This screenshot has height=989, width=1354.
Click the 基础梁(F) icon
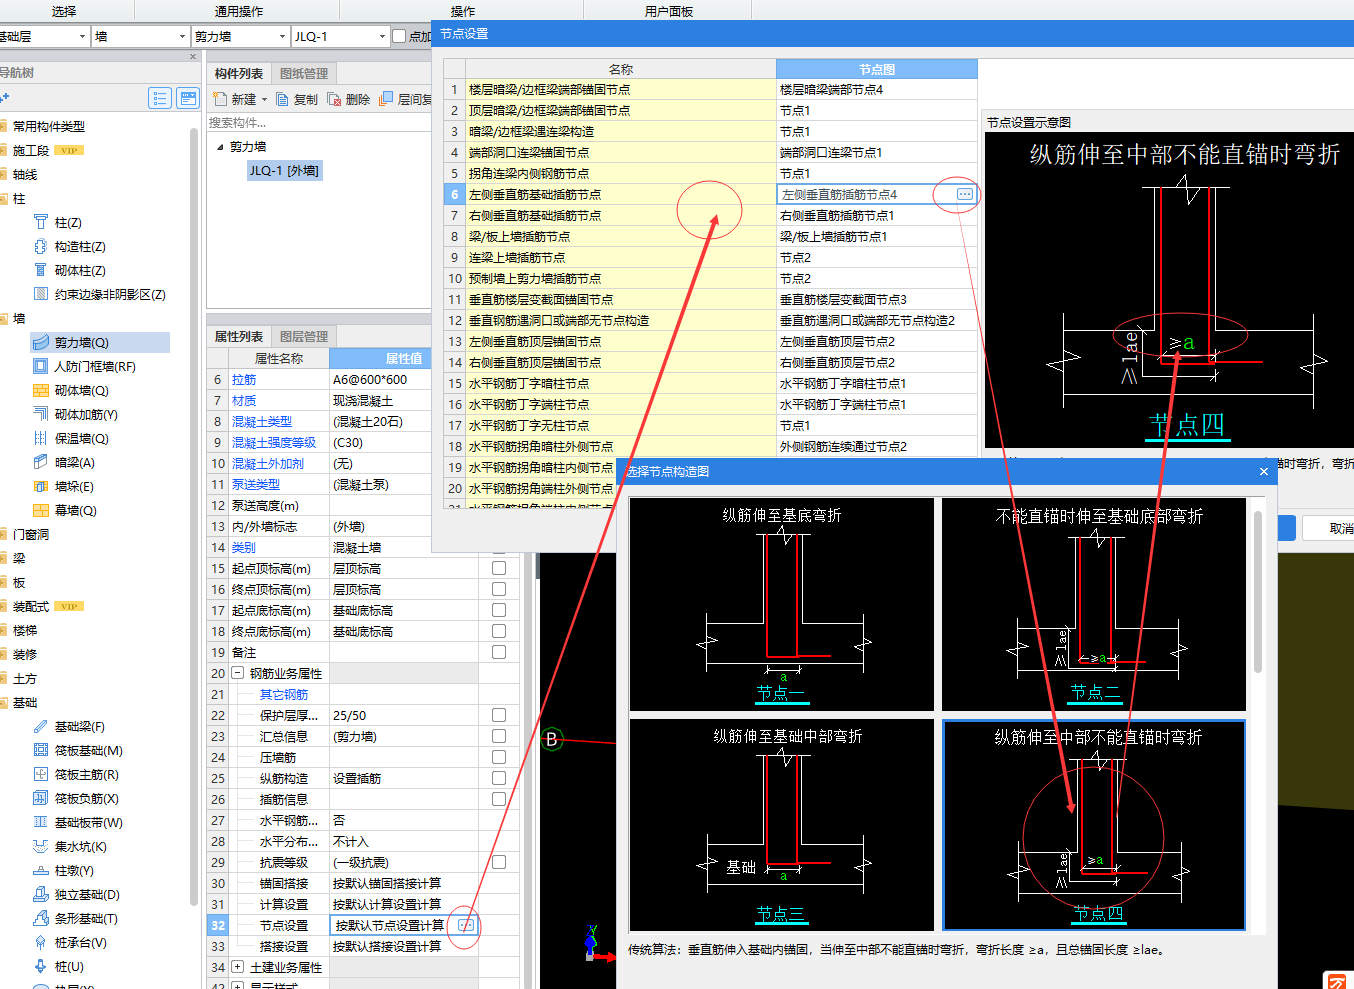pyautogui.click(x=41, y=726)
